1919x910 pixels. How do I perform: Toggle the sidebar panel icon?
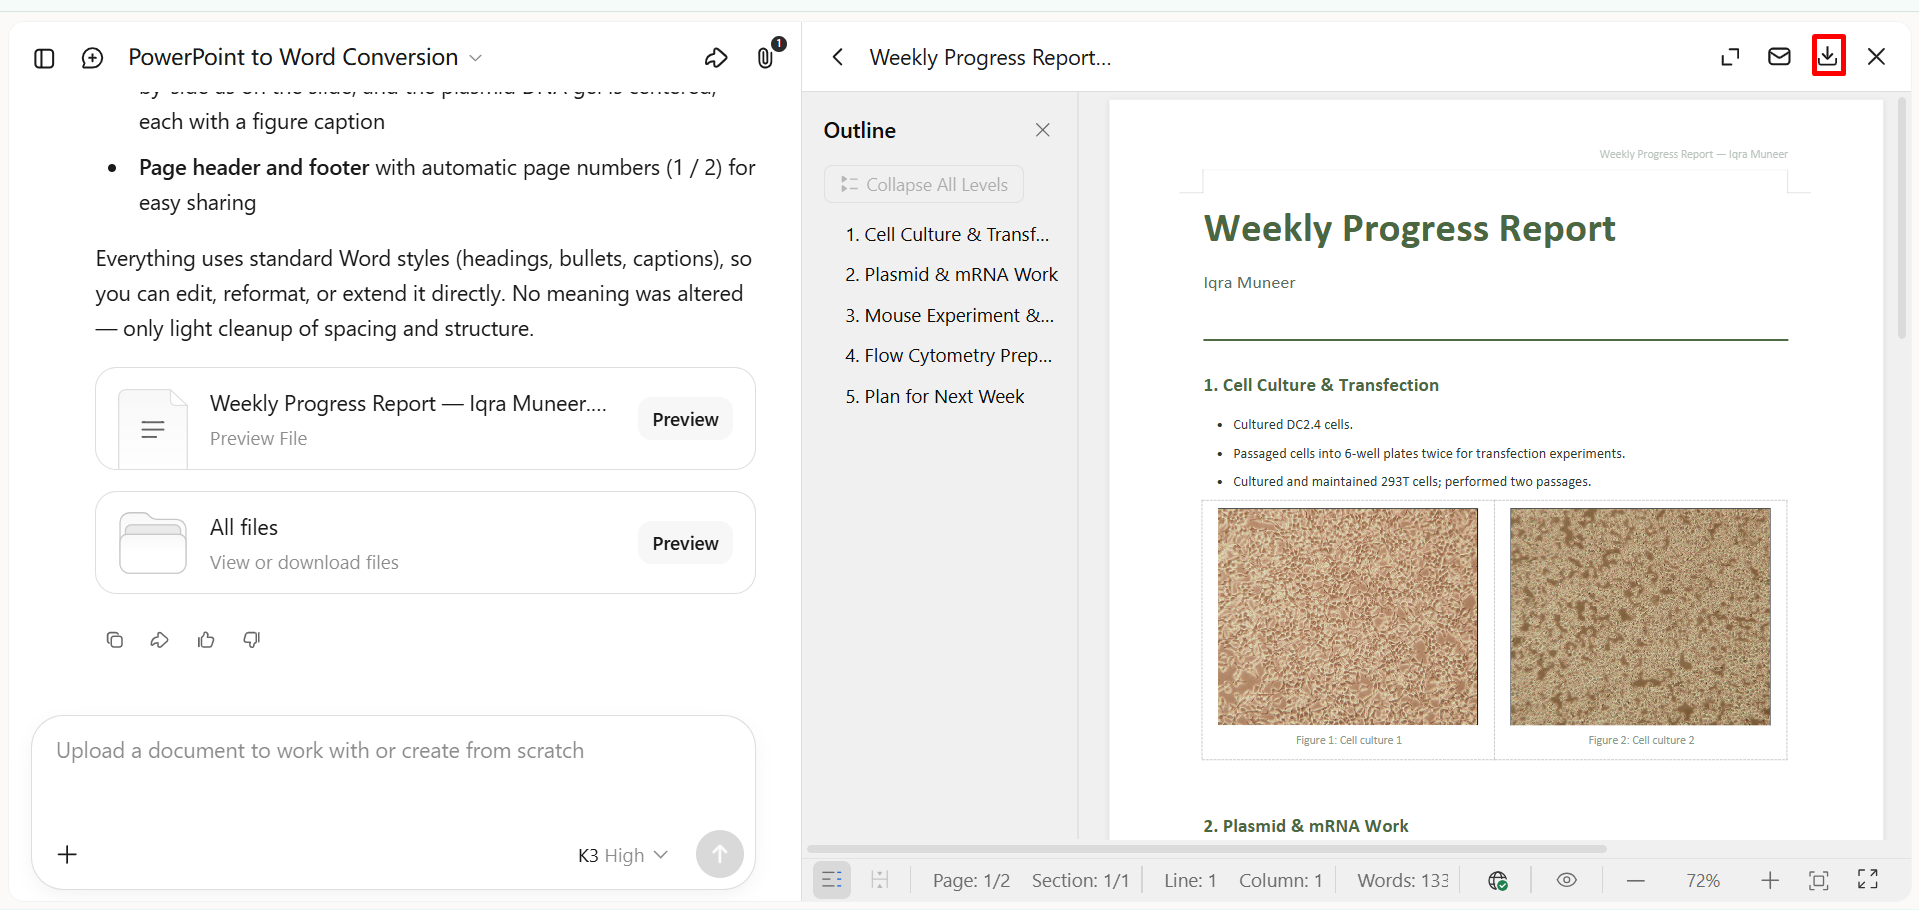44,58
